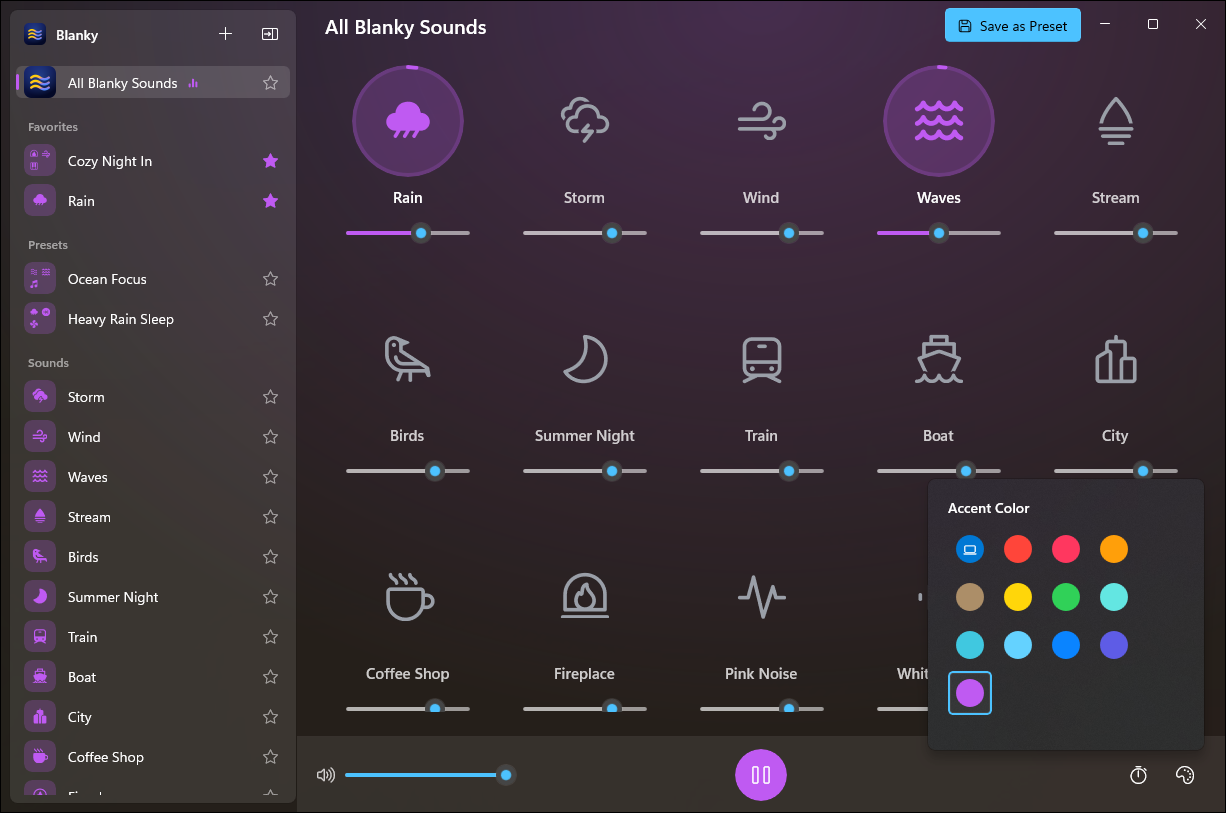Screen dimensions: 1226x813
Task: Favorite Storm in the sidebar
Action: (270, 397)
